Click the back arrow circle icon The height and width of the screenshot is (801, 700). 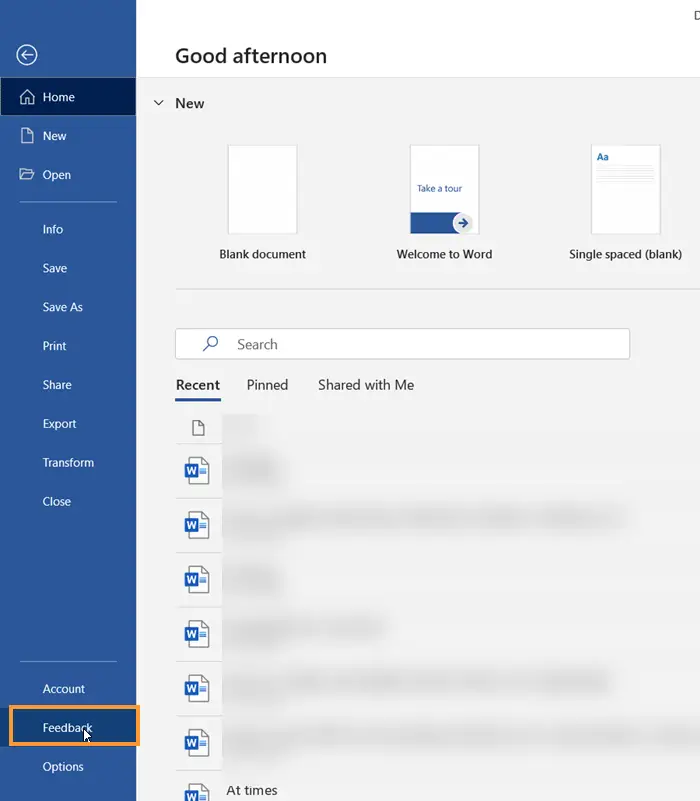pyautogui.click(x=27, y=55)
